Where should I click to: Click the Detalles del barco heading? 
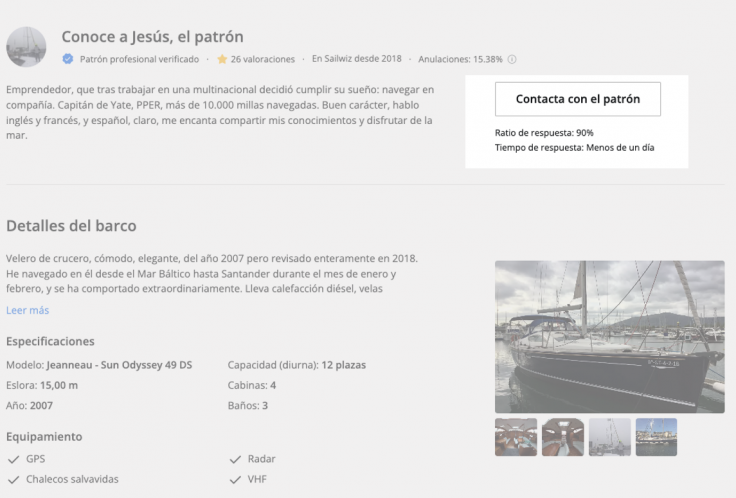(x=71, y=226)
